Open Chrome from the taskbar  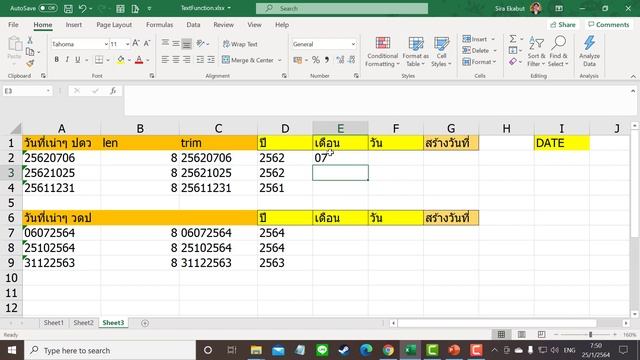pyautogui.click(x=388, y=350)
